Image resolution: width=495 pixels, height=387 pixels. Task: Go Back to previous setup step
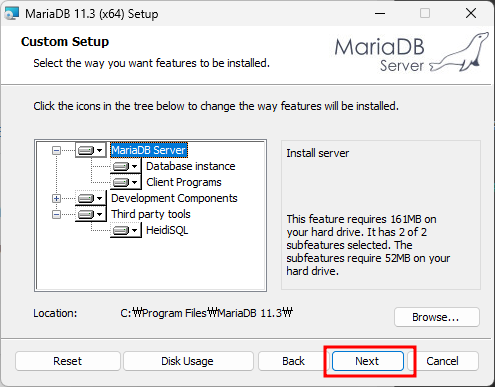293,361
